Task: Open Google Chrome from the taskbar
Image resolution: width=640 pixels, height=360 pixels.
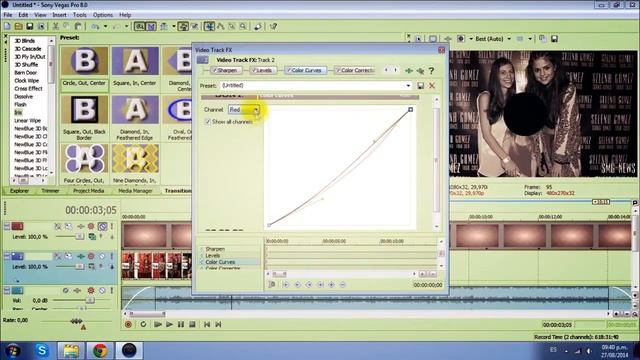Action: 100,350
